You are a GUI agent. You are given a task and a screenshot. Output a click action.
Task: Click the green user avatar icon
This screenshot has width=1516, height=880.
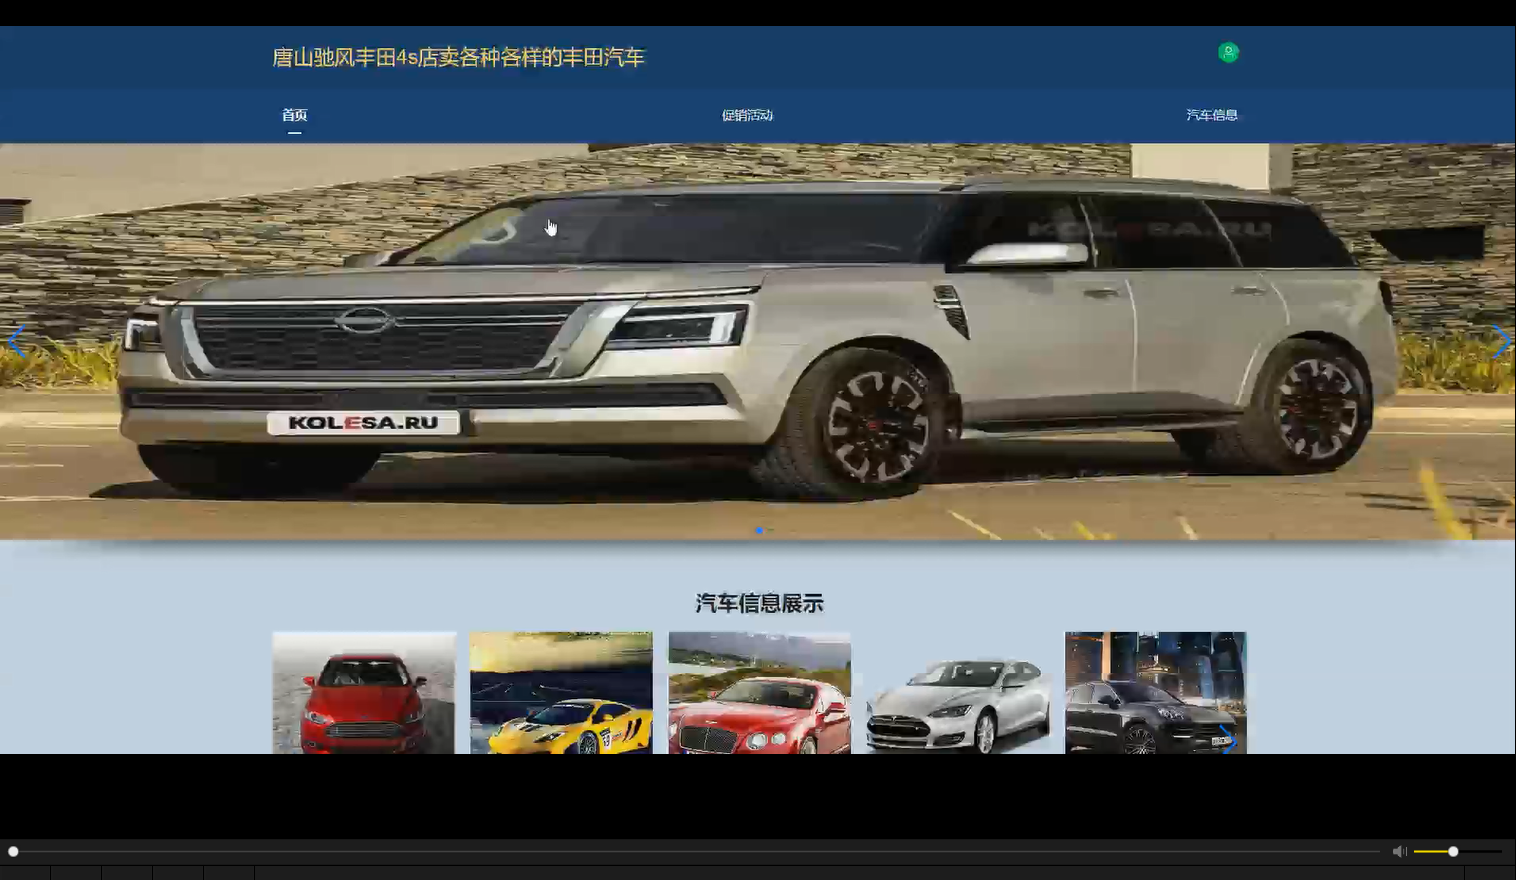[1228, 52]
